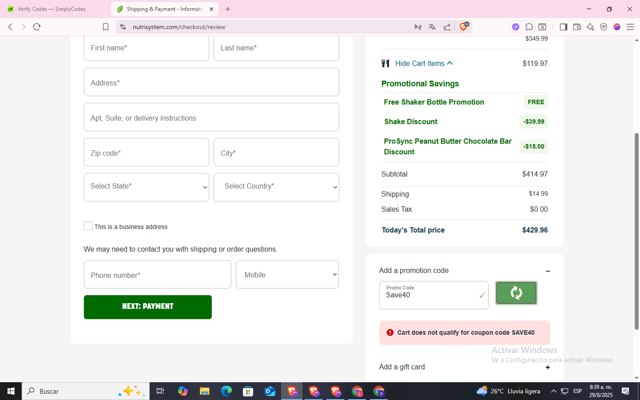
Task: Collapse the Hide Cart Items section
Action: pos(424,63)
